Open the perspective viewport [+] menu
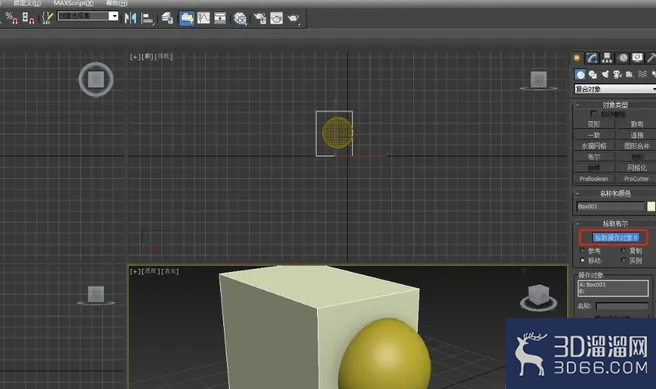656x389 pixels. click(135, 271)
